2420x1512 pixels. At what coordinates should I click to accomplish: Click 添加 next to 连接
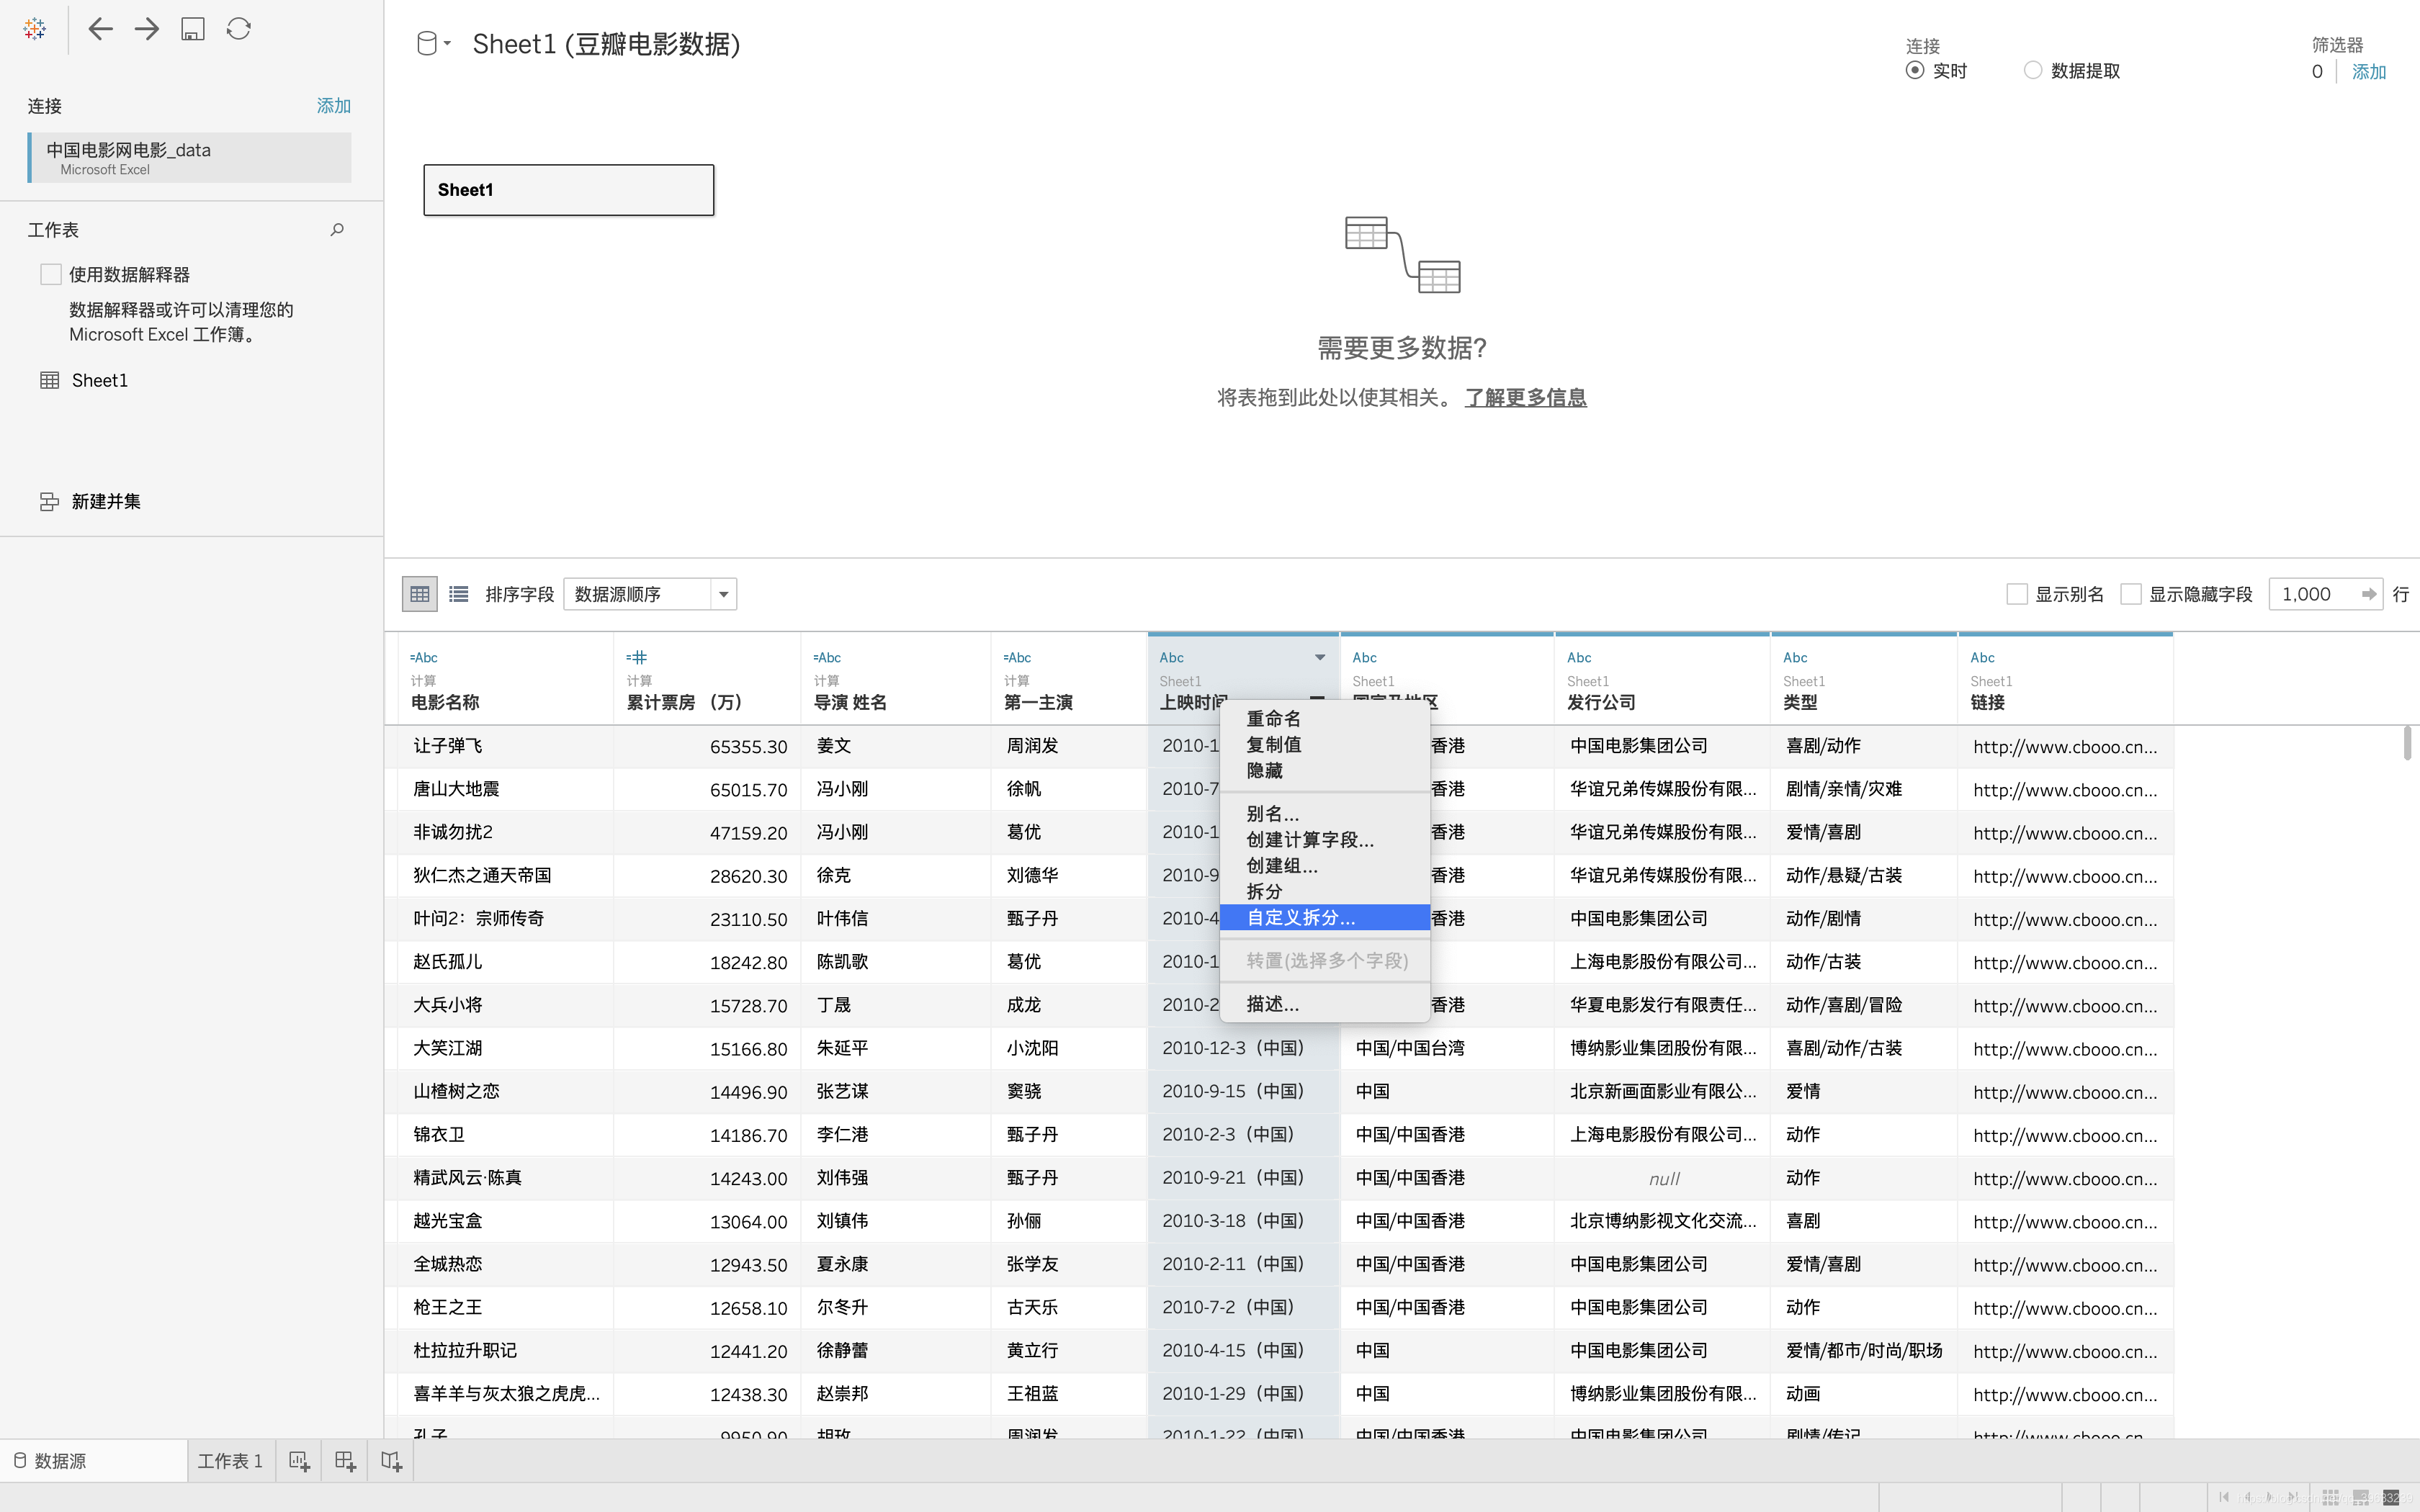pyautogui.click(x=333, y=106)
